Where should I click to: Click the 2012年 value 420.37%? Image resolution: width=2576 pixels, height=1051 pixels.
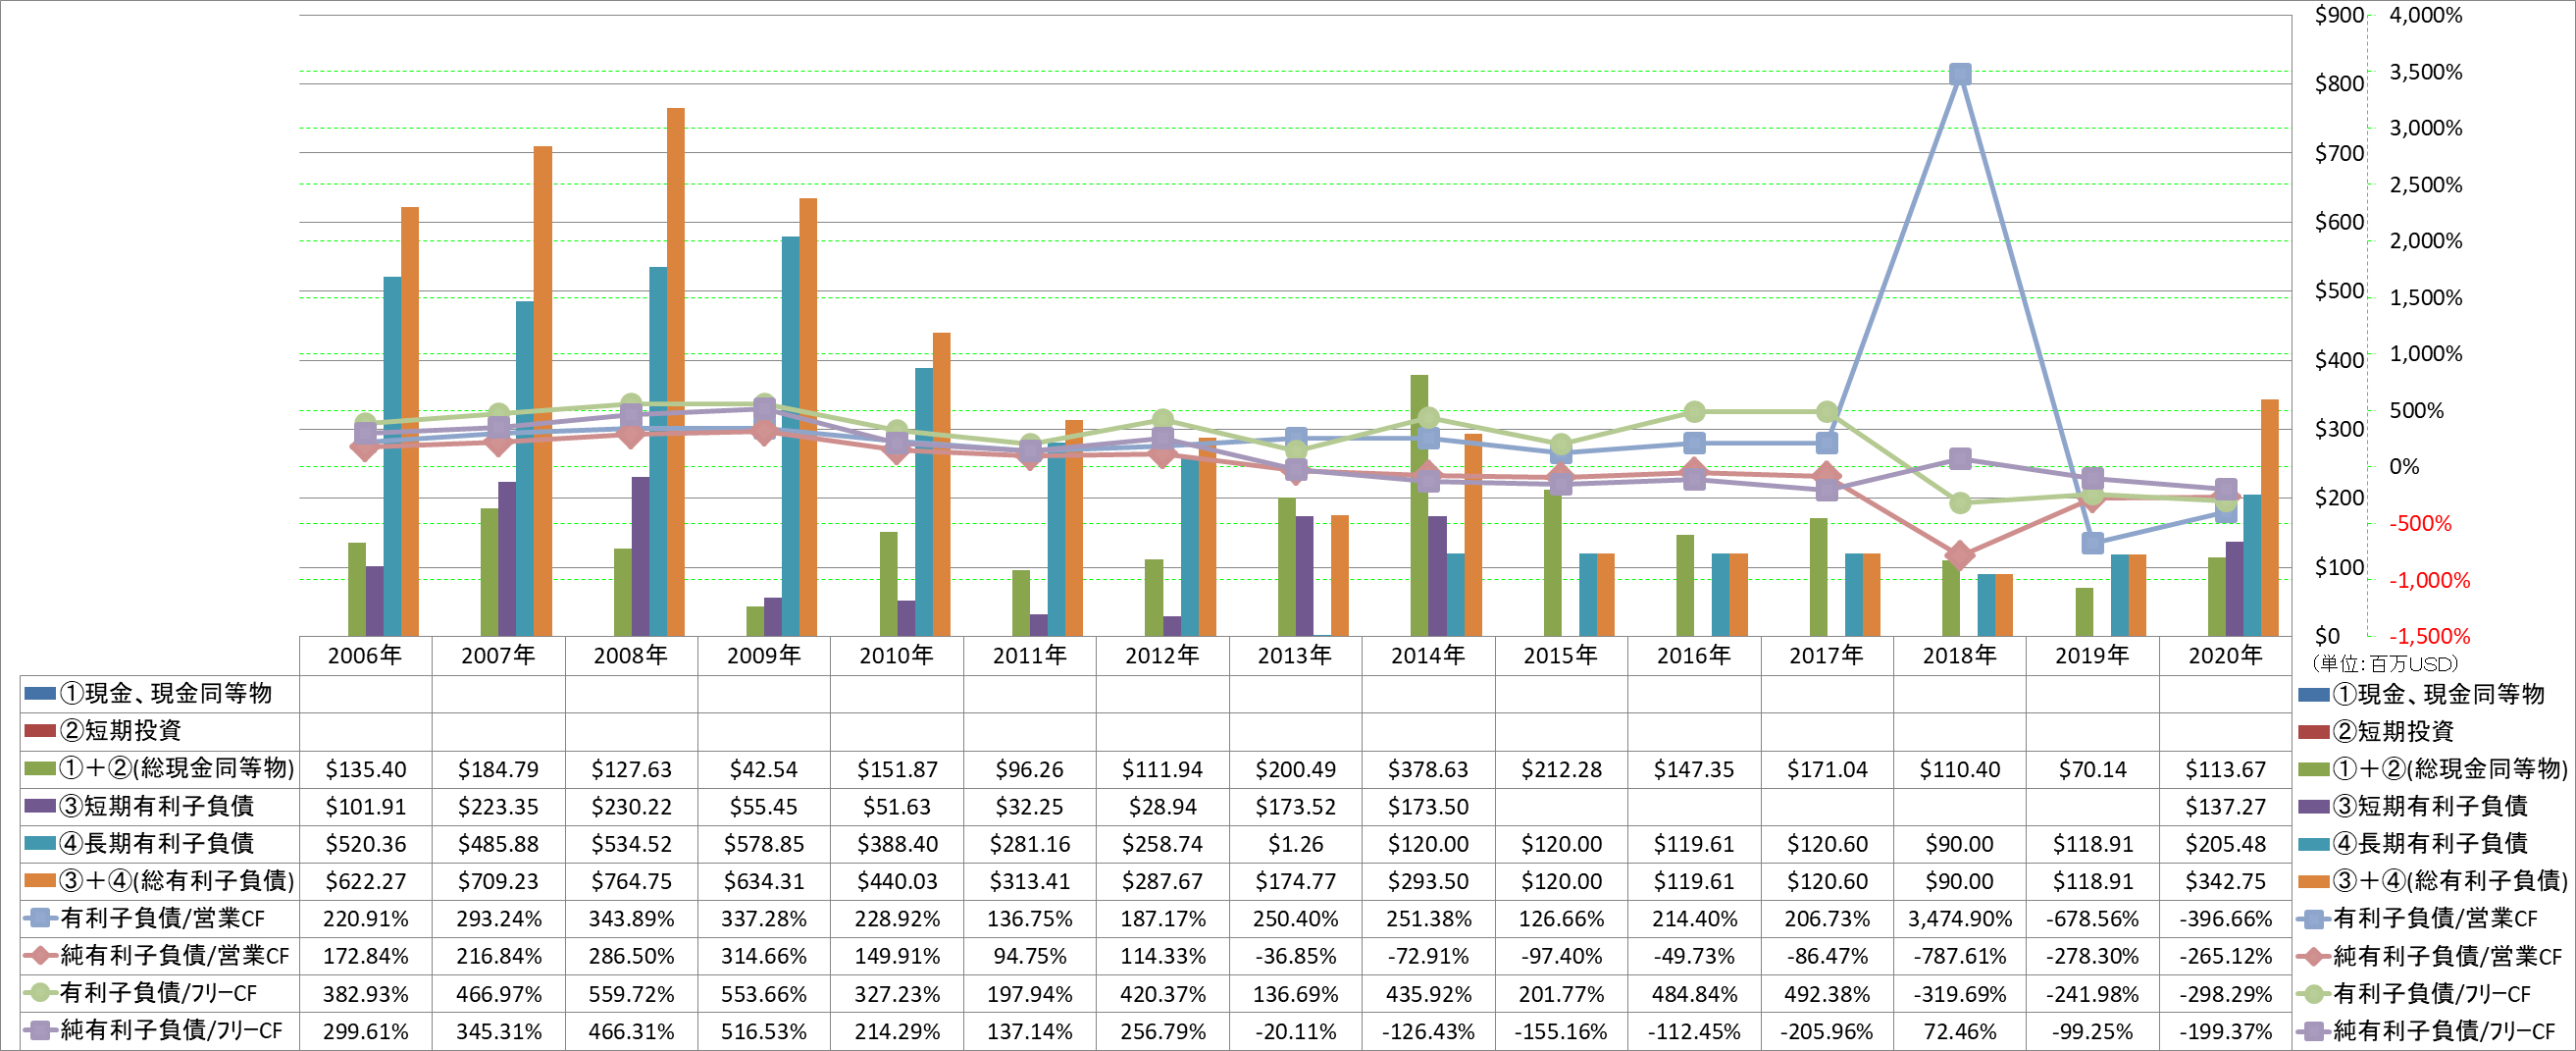click(1163, 994)
